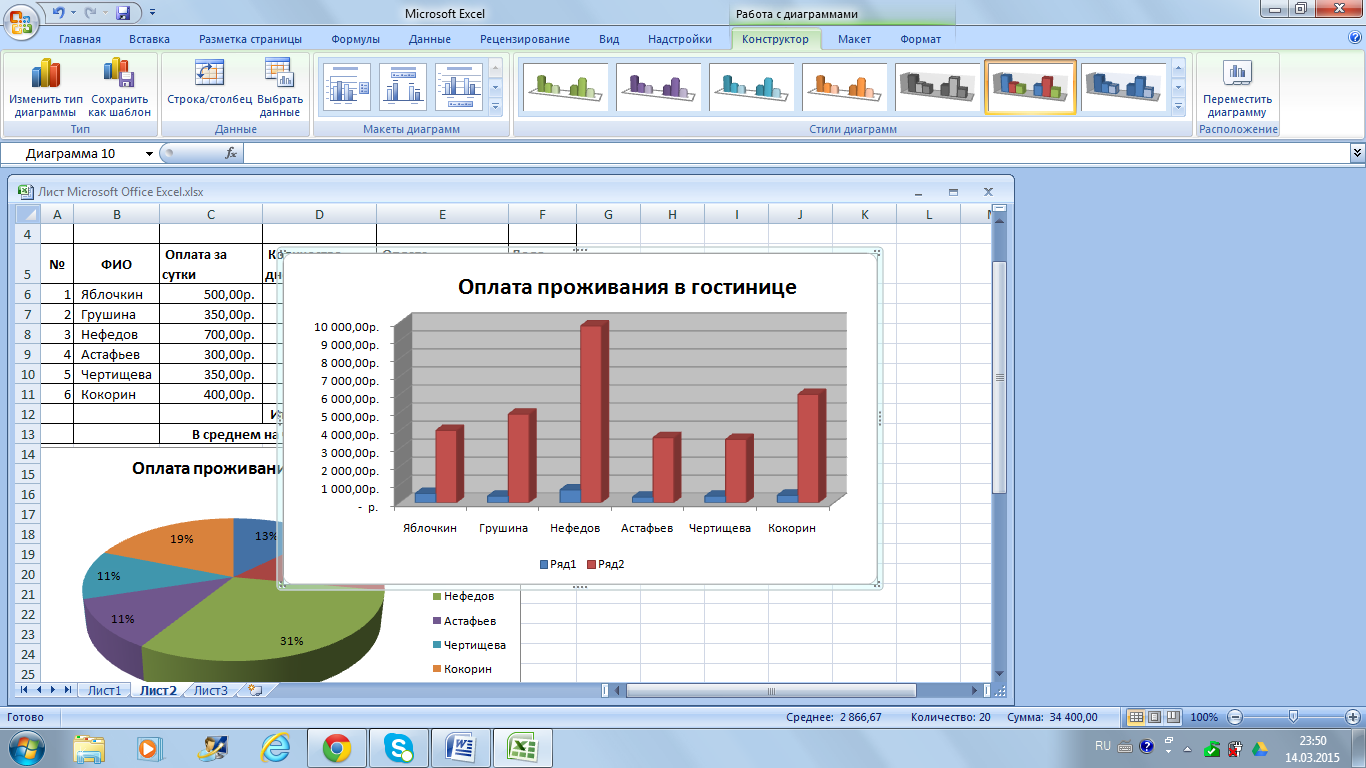Click the 100% zoom level label

coord(1204,717)
